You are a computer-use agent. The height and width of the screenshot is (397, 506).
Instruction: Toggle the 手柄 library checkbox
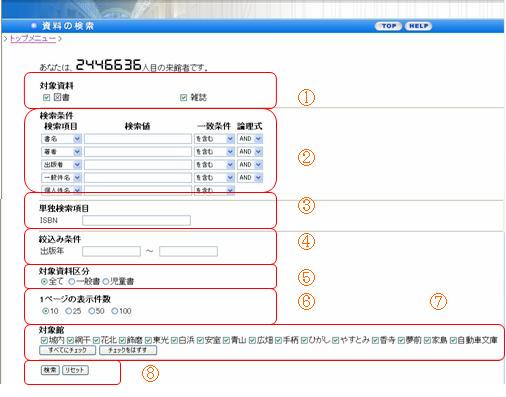tap(279, 340)
